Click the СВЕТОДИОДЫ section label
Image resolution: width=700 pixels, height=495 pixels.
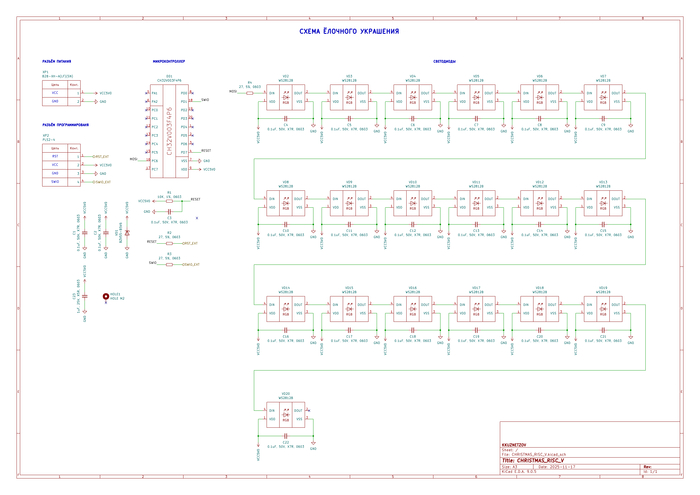445,61
